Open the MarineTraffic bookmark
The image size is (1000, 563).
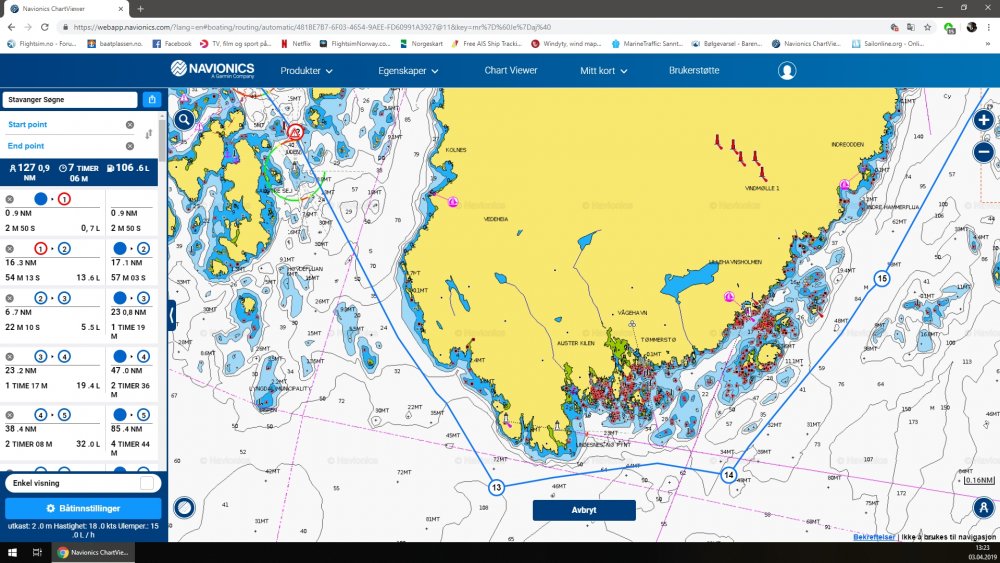(647, 44)
